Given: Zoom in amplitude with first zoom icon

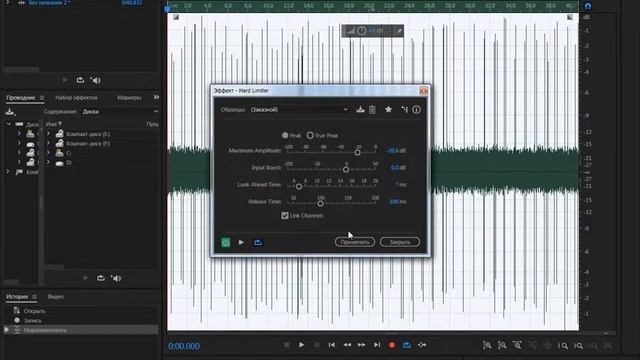Looking at the screenshot, I should pyautogui.click(x=487, y=345).
